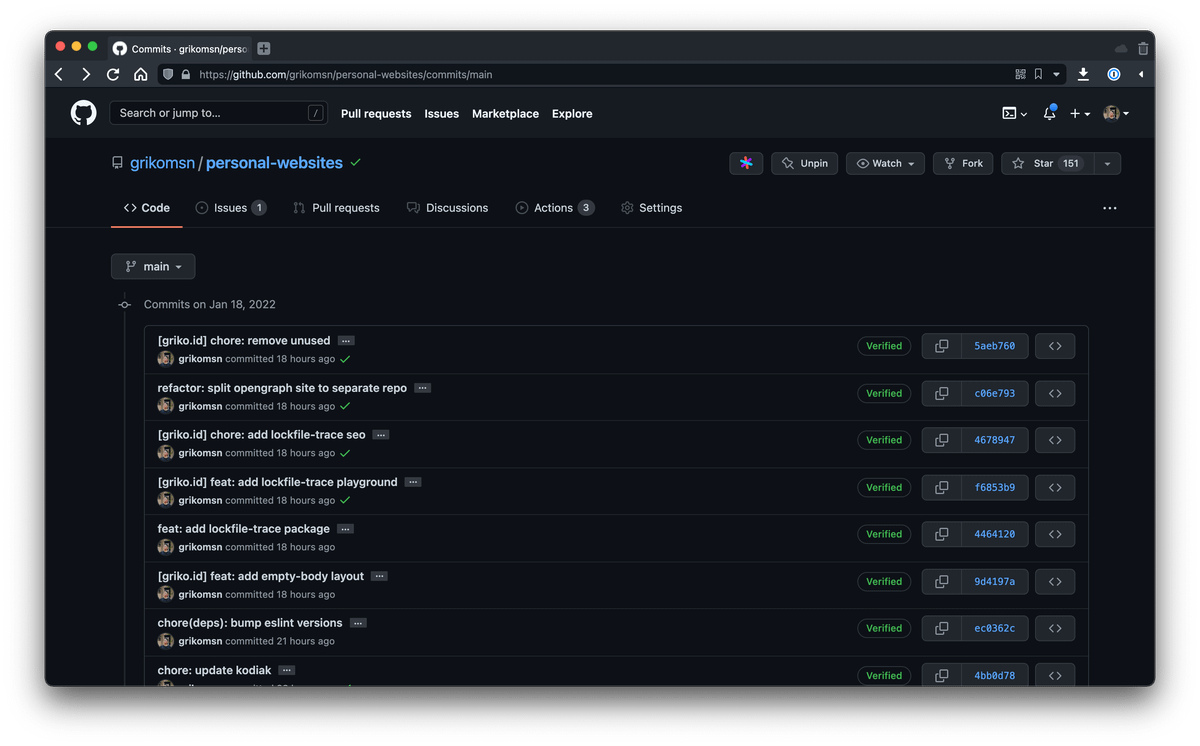1200x746 pixels.
Task: Show site security shield info
Action: pos(168,74)
